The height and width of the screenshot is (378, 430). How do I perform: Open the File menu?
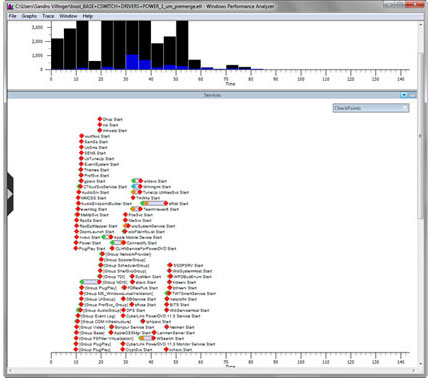coord(12,16)
